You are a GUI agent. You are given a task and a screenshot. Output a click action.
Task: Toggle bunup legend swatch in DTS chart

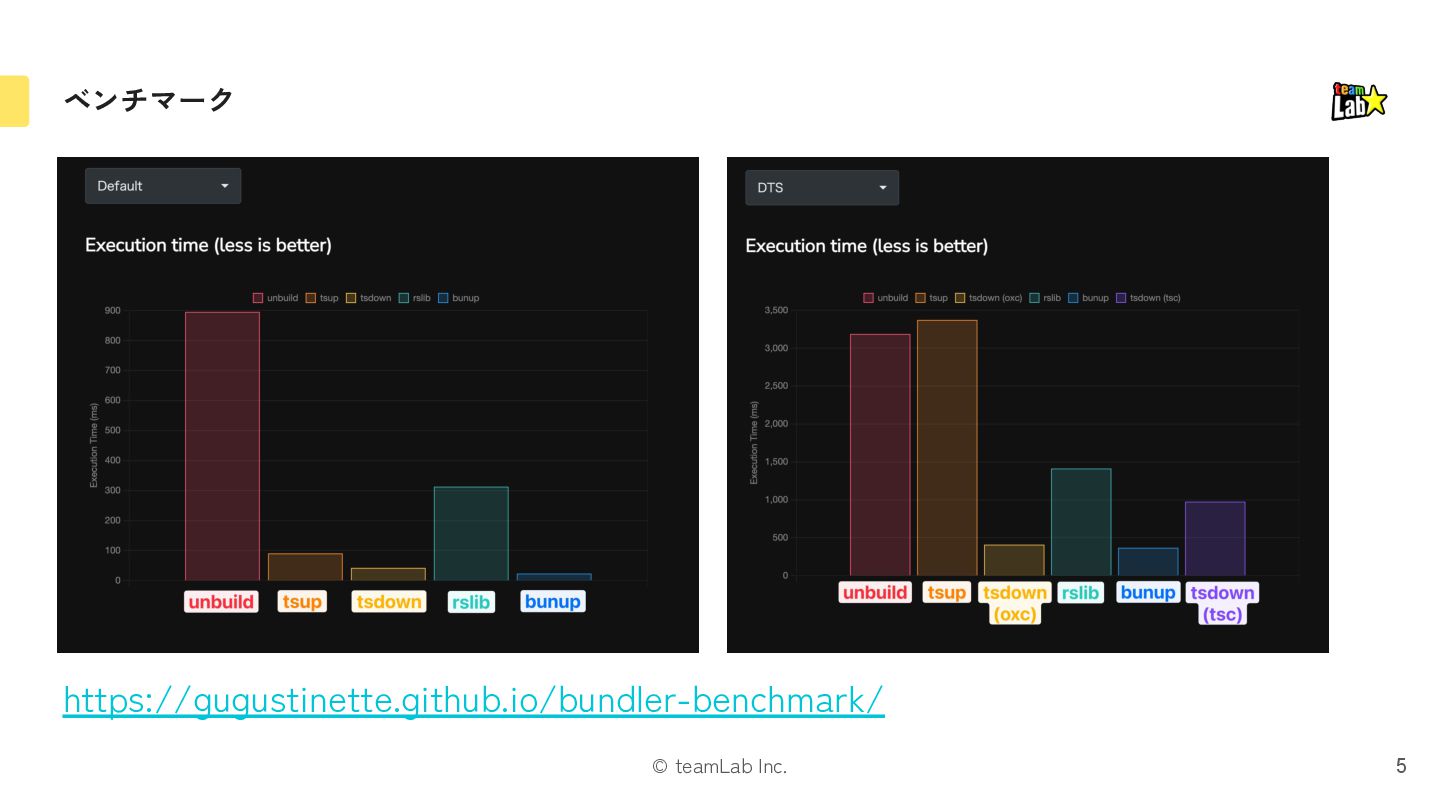click(1073, 298)
